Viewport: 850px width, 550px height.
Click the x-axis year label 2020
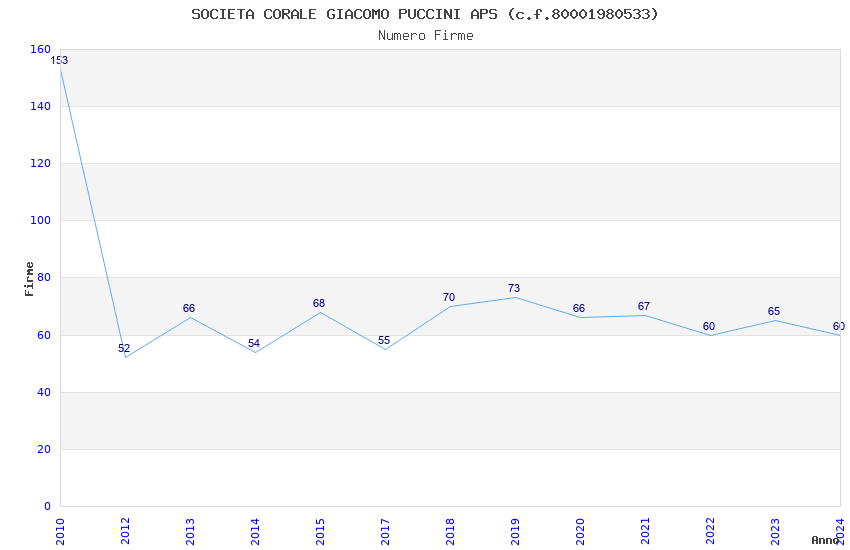(581, 531)
